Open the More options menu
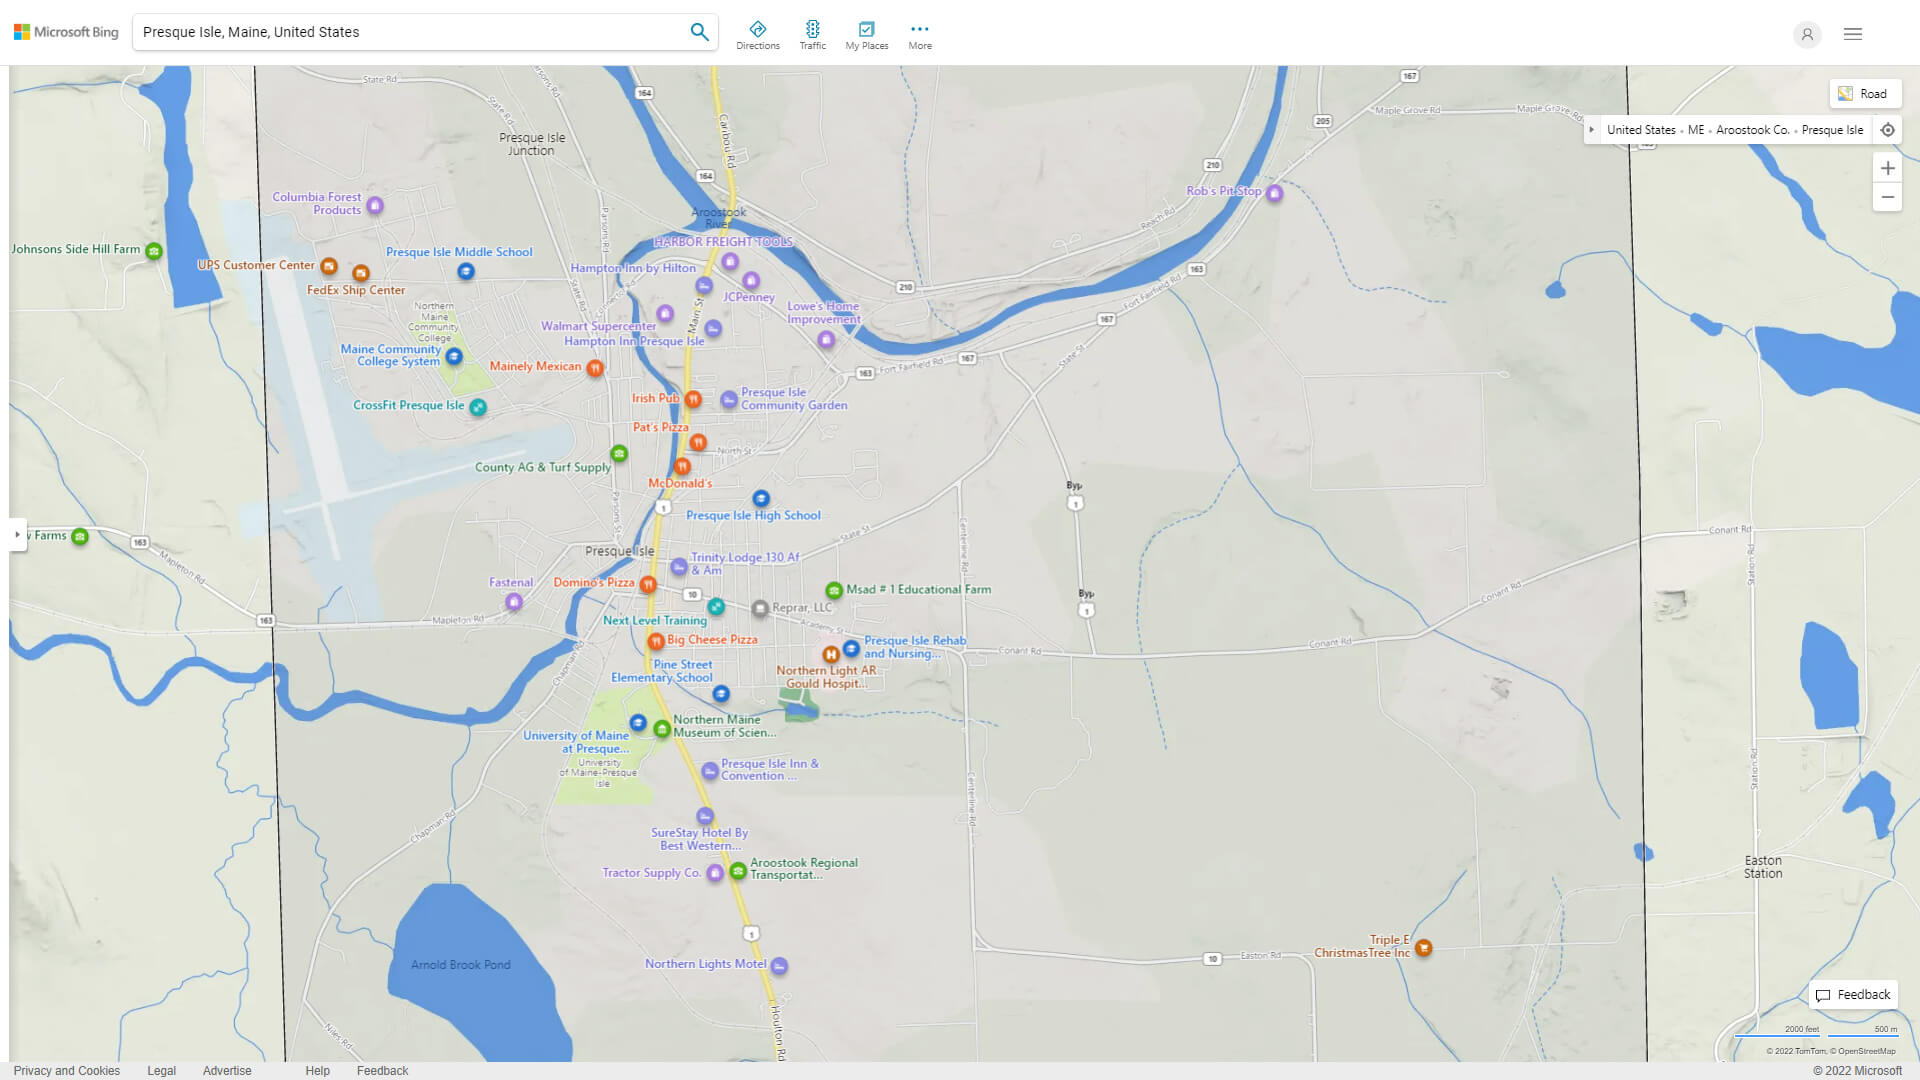The image size is (1920, 1080). pyautogui.click(x=919, y=34)
